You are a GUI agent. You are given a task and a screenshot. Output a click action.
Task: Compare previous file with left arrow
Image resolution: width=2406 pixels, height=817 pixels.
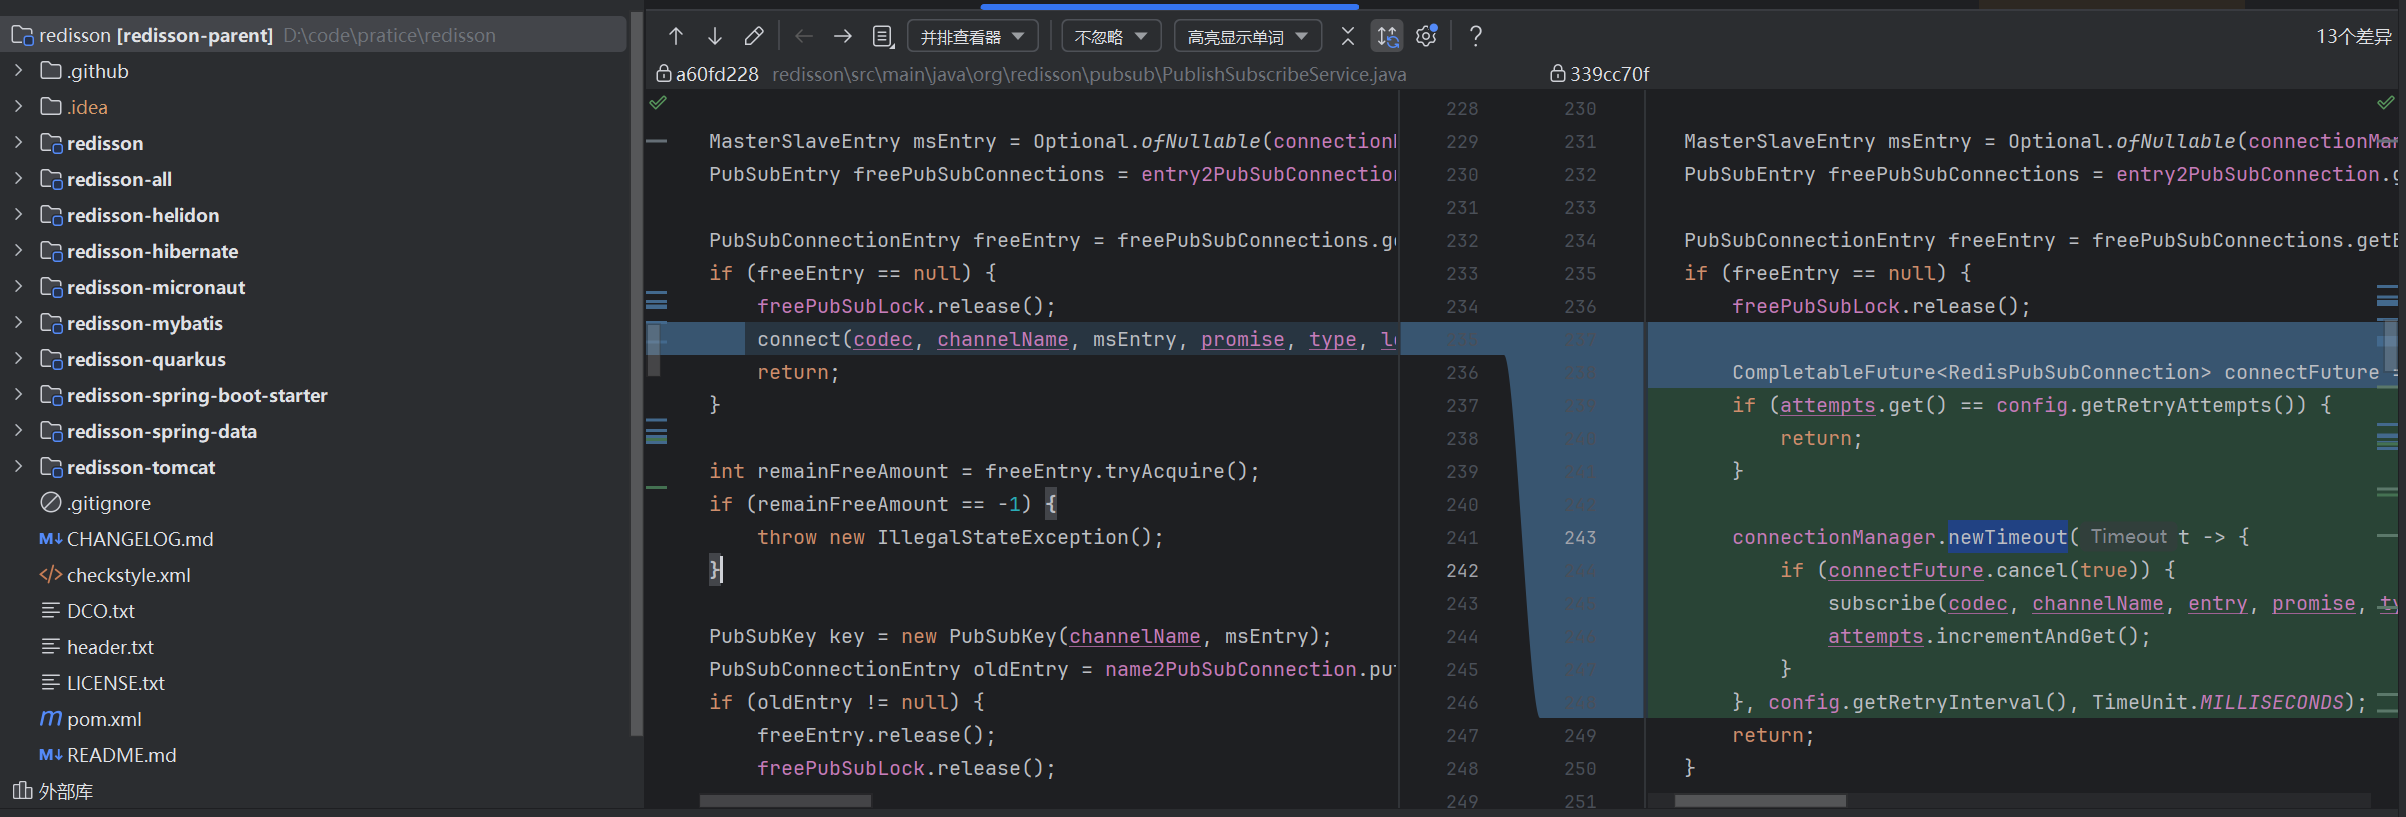803,36
